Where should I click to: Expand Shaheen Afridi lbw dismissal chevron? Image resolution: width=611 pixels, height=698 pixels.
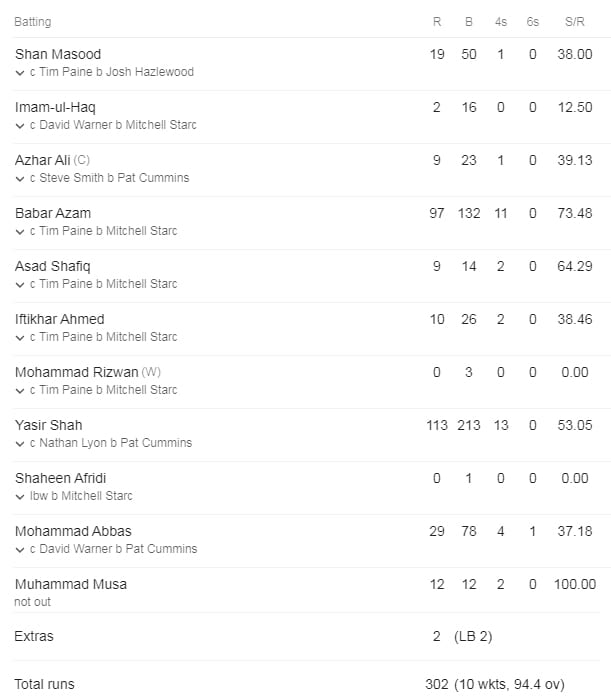(20, 496)
